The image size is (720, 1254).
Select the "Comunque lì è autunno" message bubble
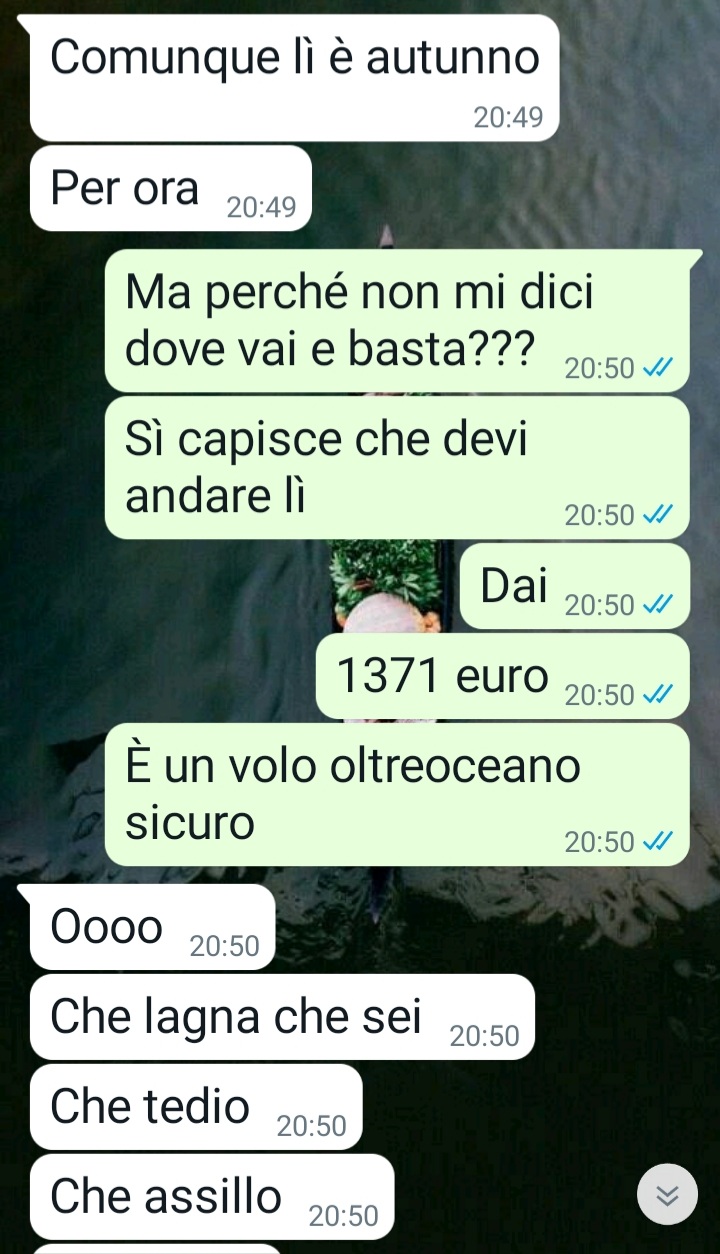(x=294, y=78)
